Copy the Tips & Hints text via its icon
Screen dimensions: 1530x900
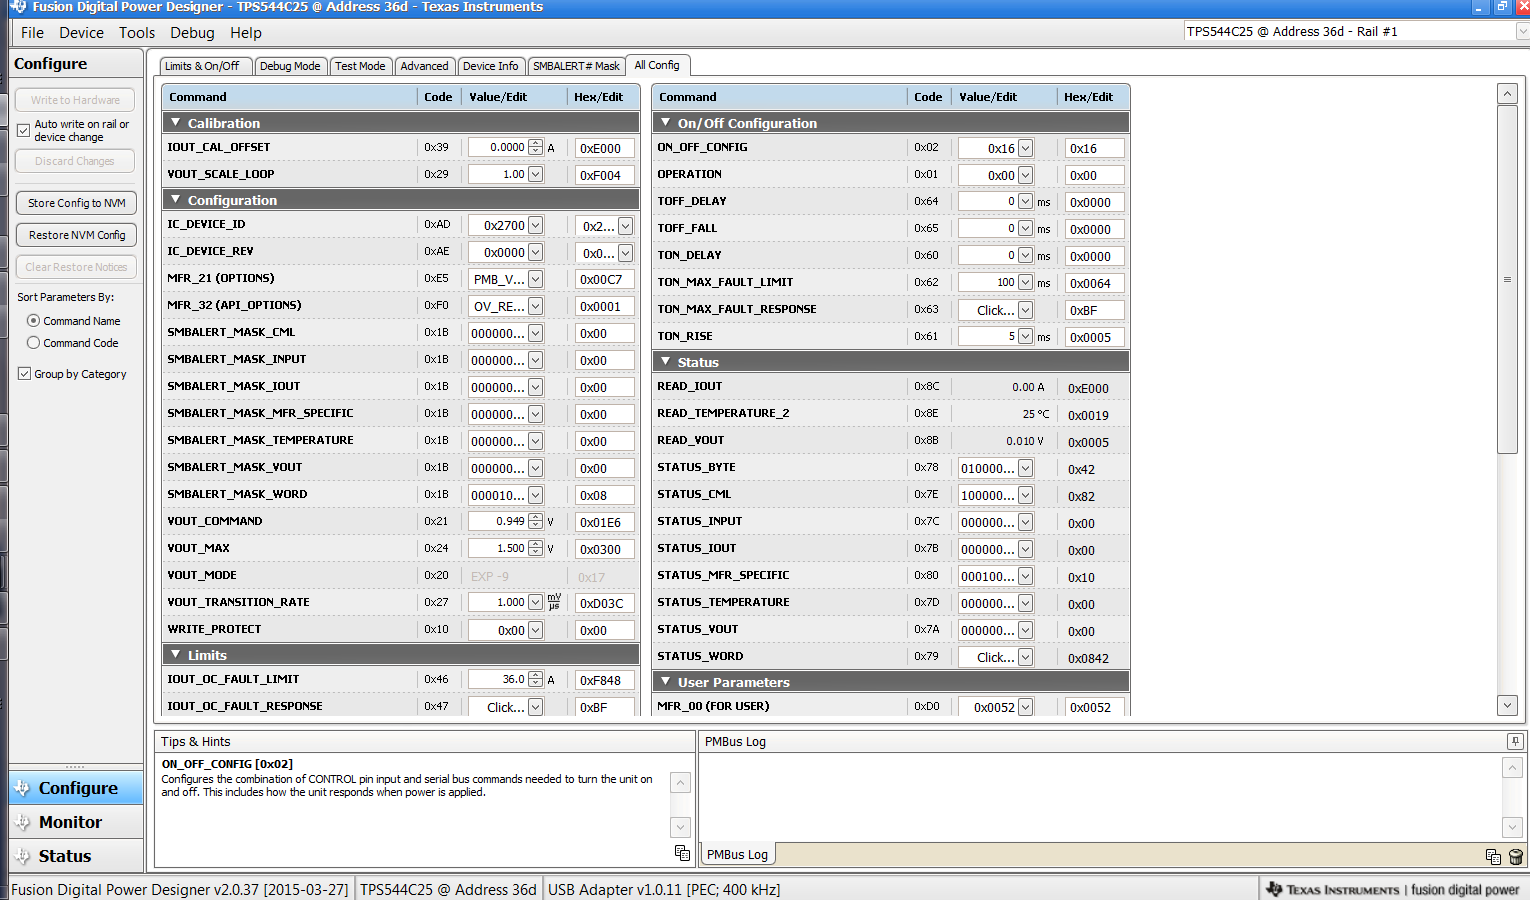pyautogui.click(x=681, y=852)
